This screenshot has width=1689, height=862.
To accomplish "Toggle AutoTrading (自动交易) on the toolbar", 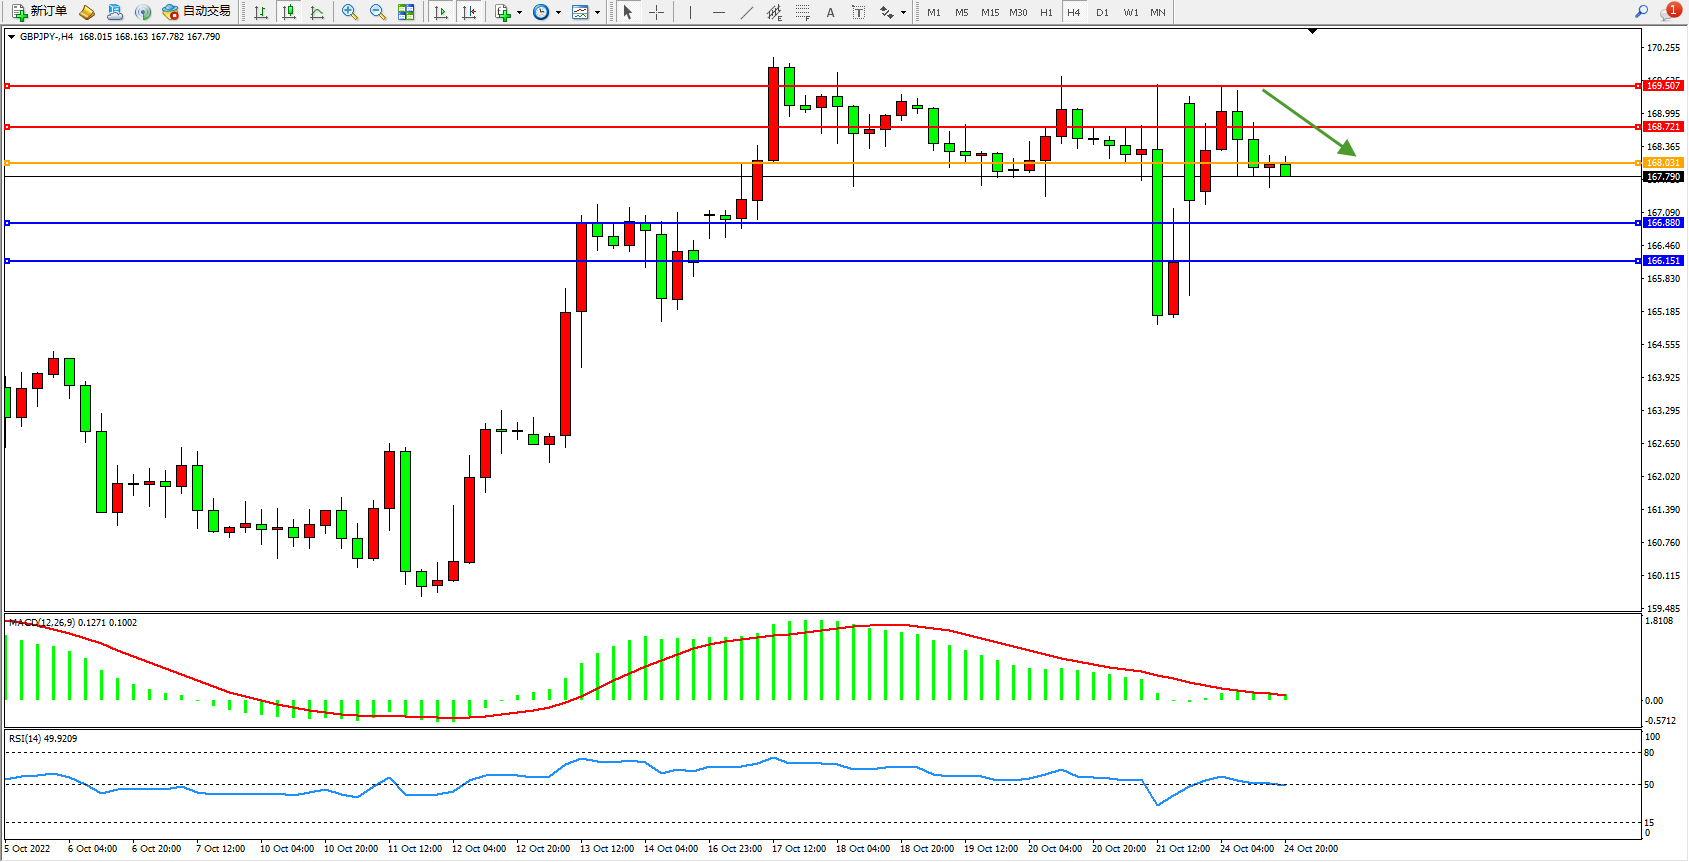I will point(197,12).
